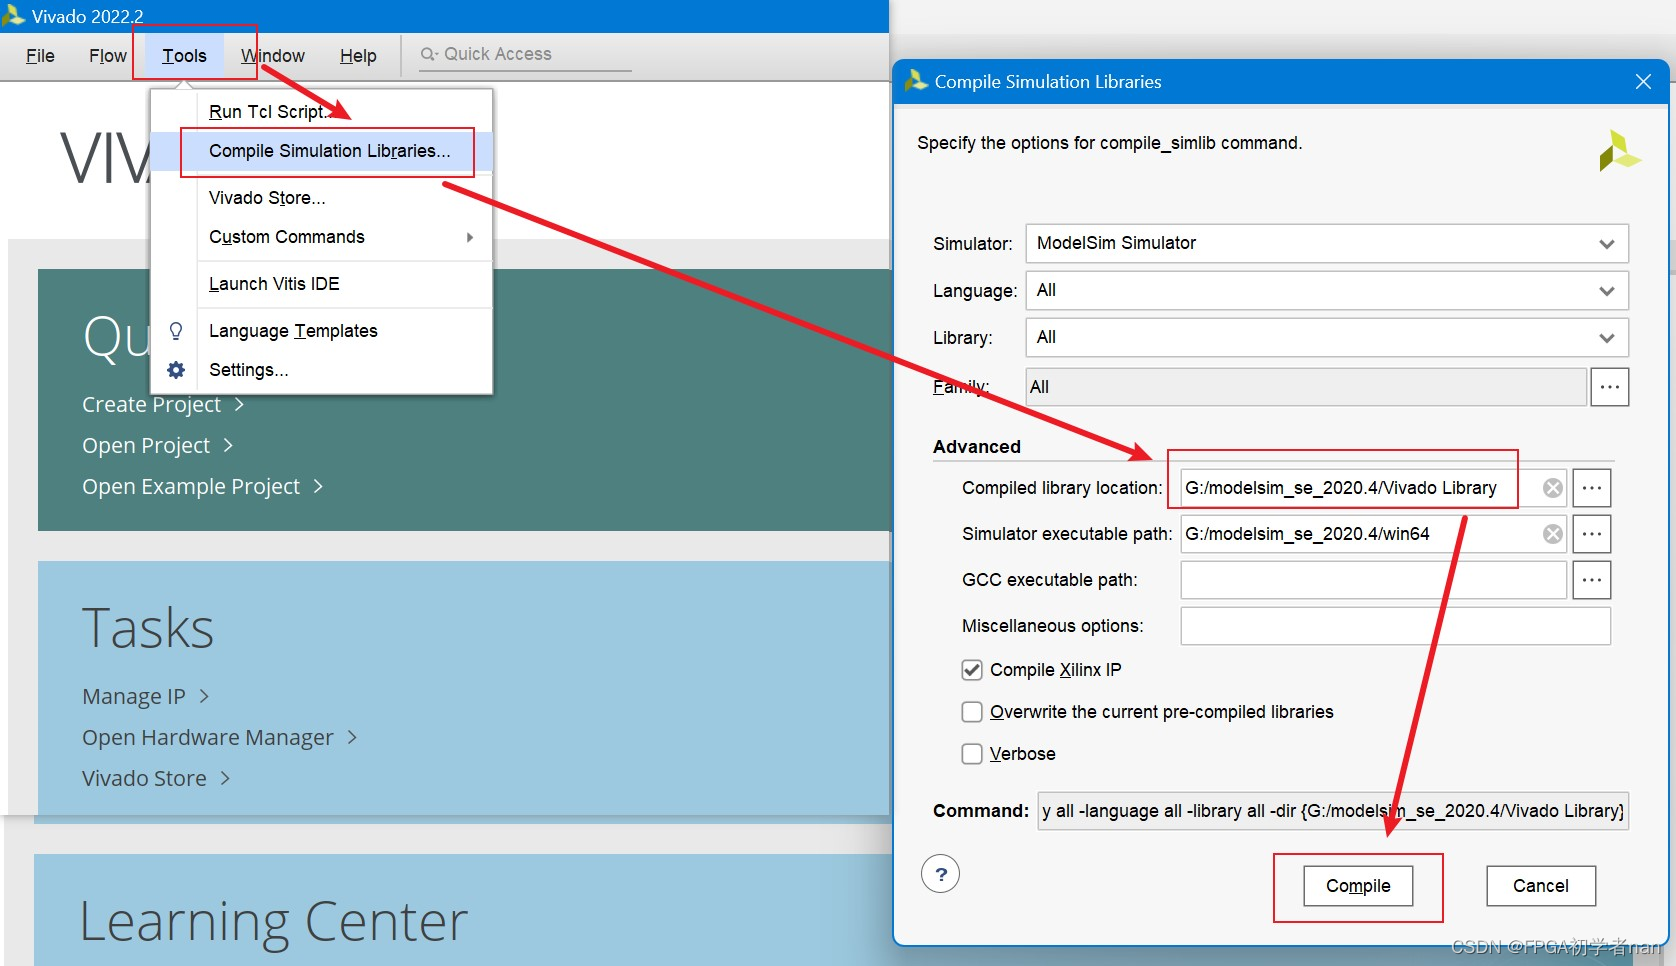1676x966 pixels.
Task: Click the chevron next to Open Example Project
Action: tap(318, 486)
